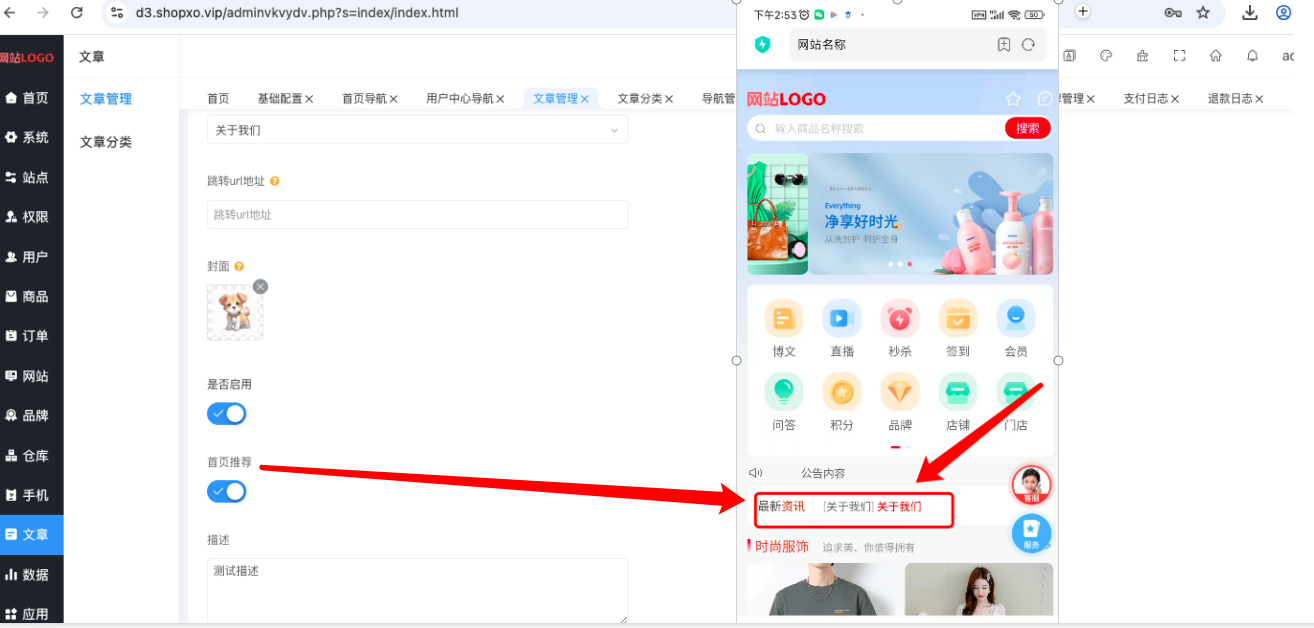Toggle the 是否启用 switch

[227, 414]
